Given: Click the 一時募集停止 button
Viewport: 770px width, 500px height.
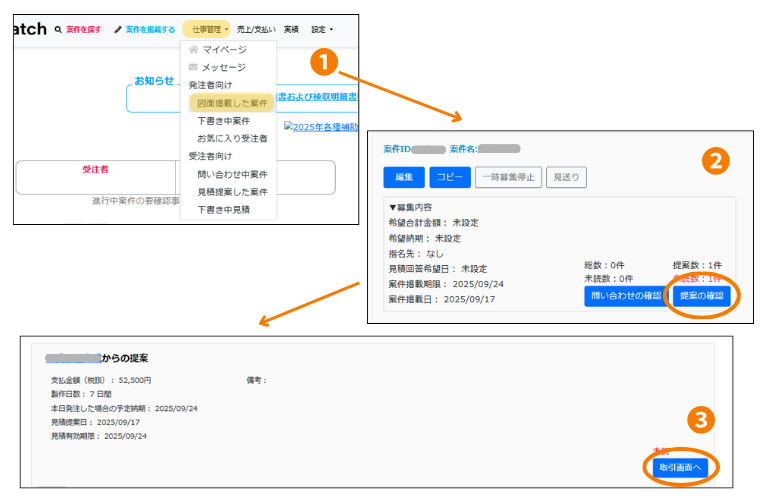Looking at the screenshot, I should click(508, 177).
